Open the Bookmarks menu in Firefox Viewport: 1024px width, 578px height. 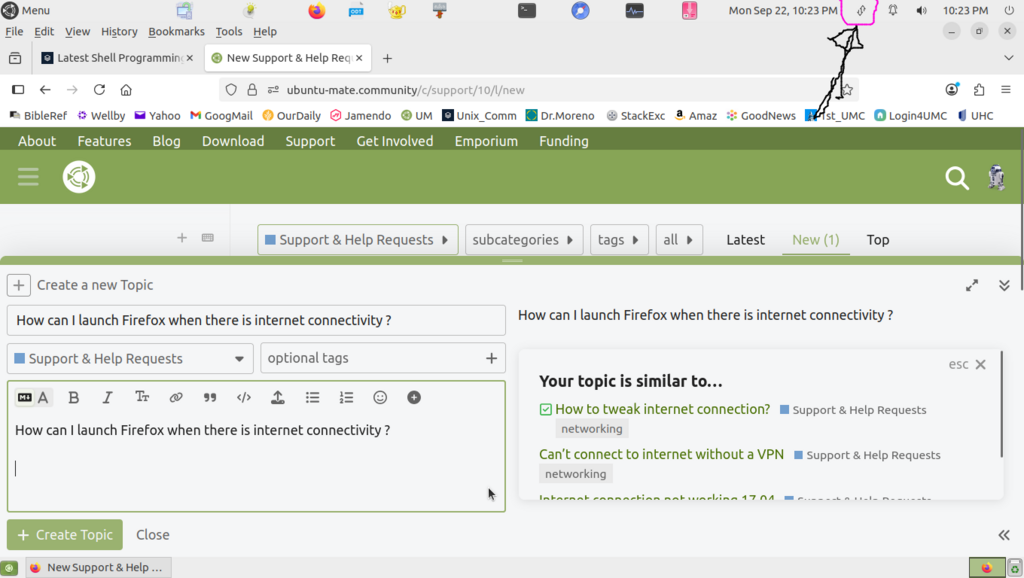[x=176, y=32]
